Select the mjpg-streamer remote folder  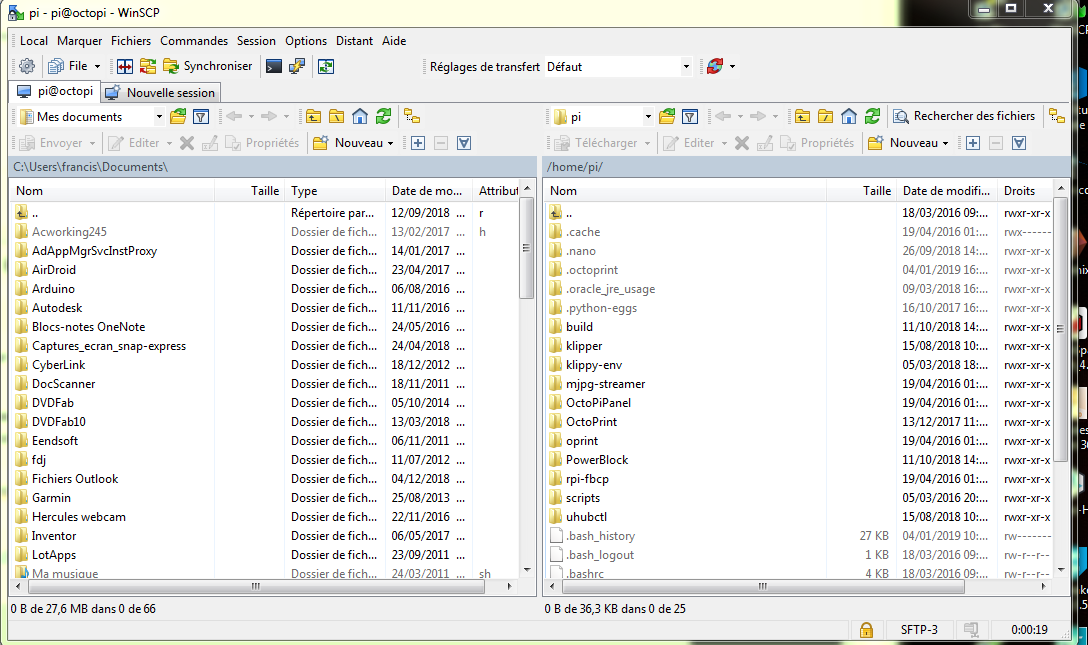point(605,384)
